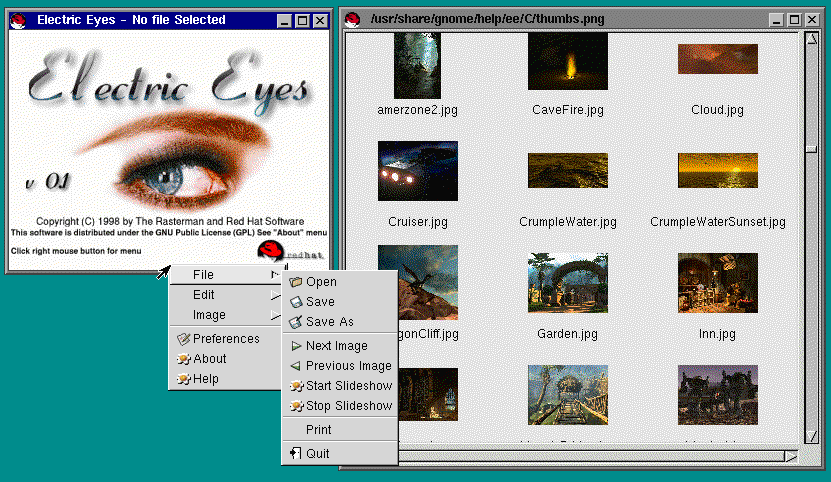Click the About menu icon
Screen dimensions: 831x482
tap(183, 359)
